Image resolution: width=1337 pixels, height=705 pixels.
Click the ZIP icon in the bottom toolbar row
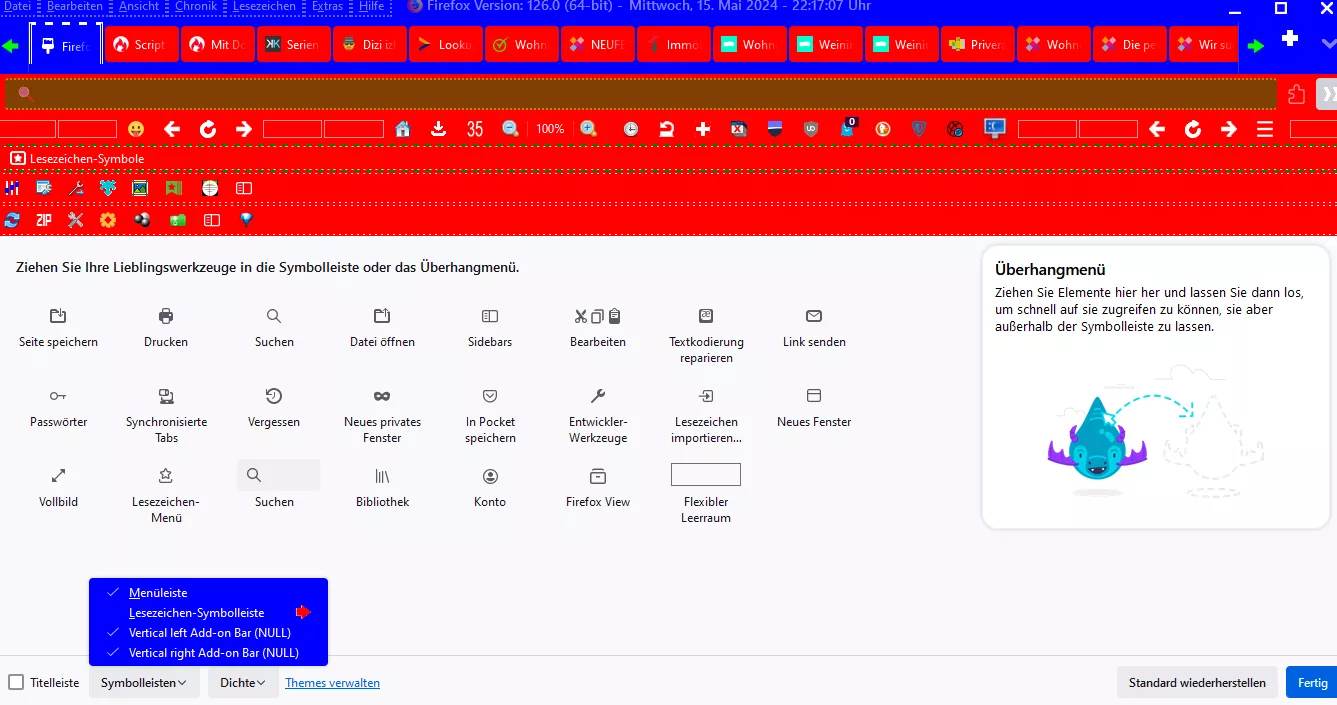click(x=44, y=220)
